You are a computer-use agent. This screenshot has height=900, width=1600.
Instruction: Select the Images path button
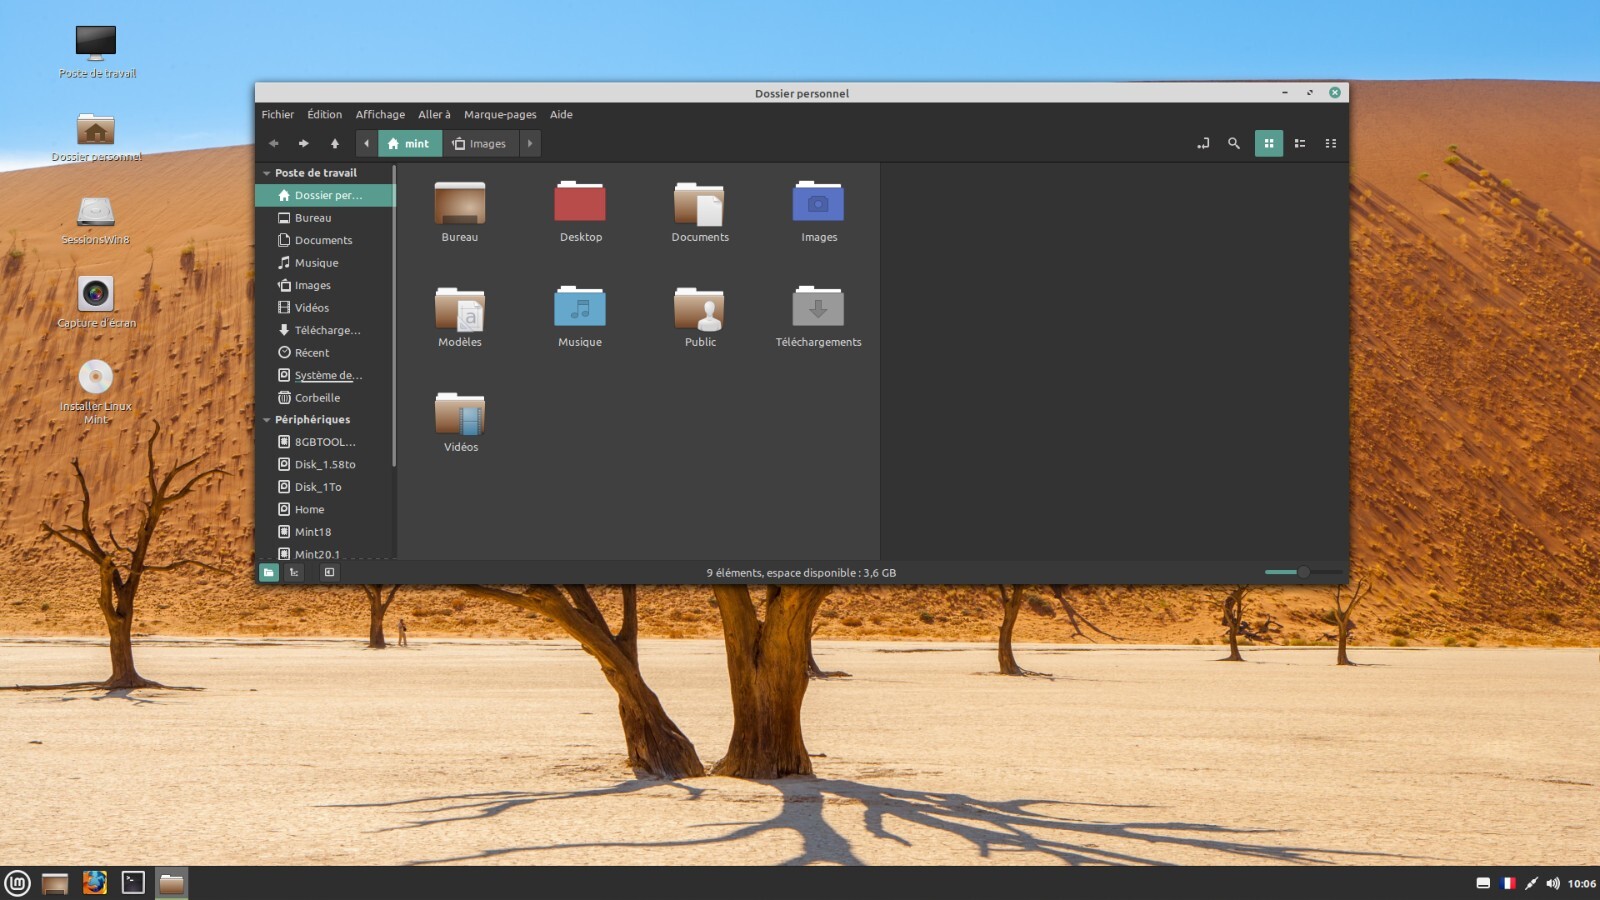(x=480, y=143)
